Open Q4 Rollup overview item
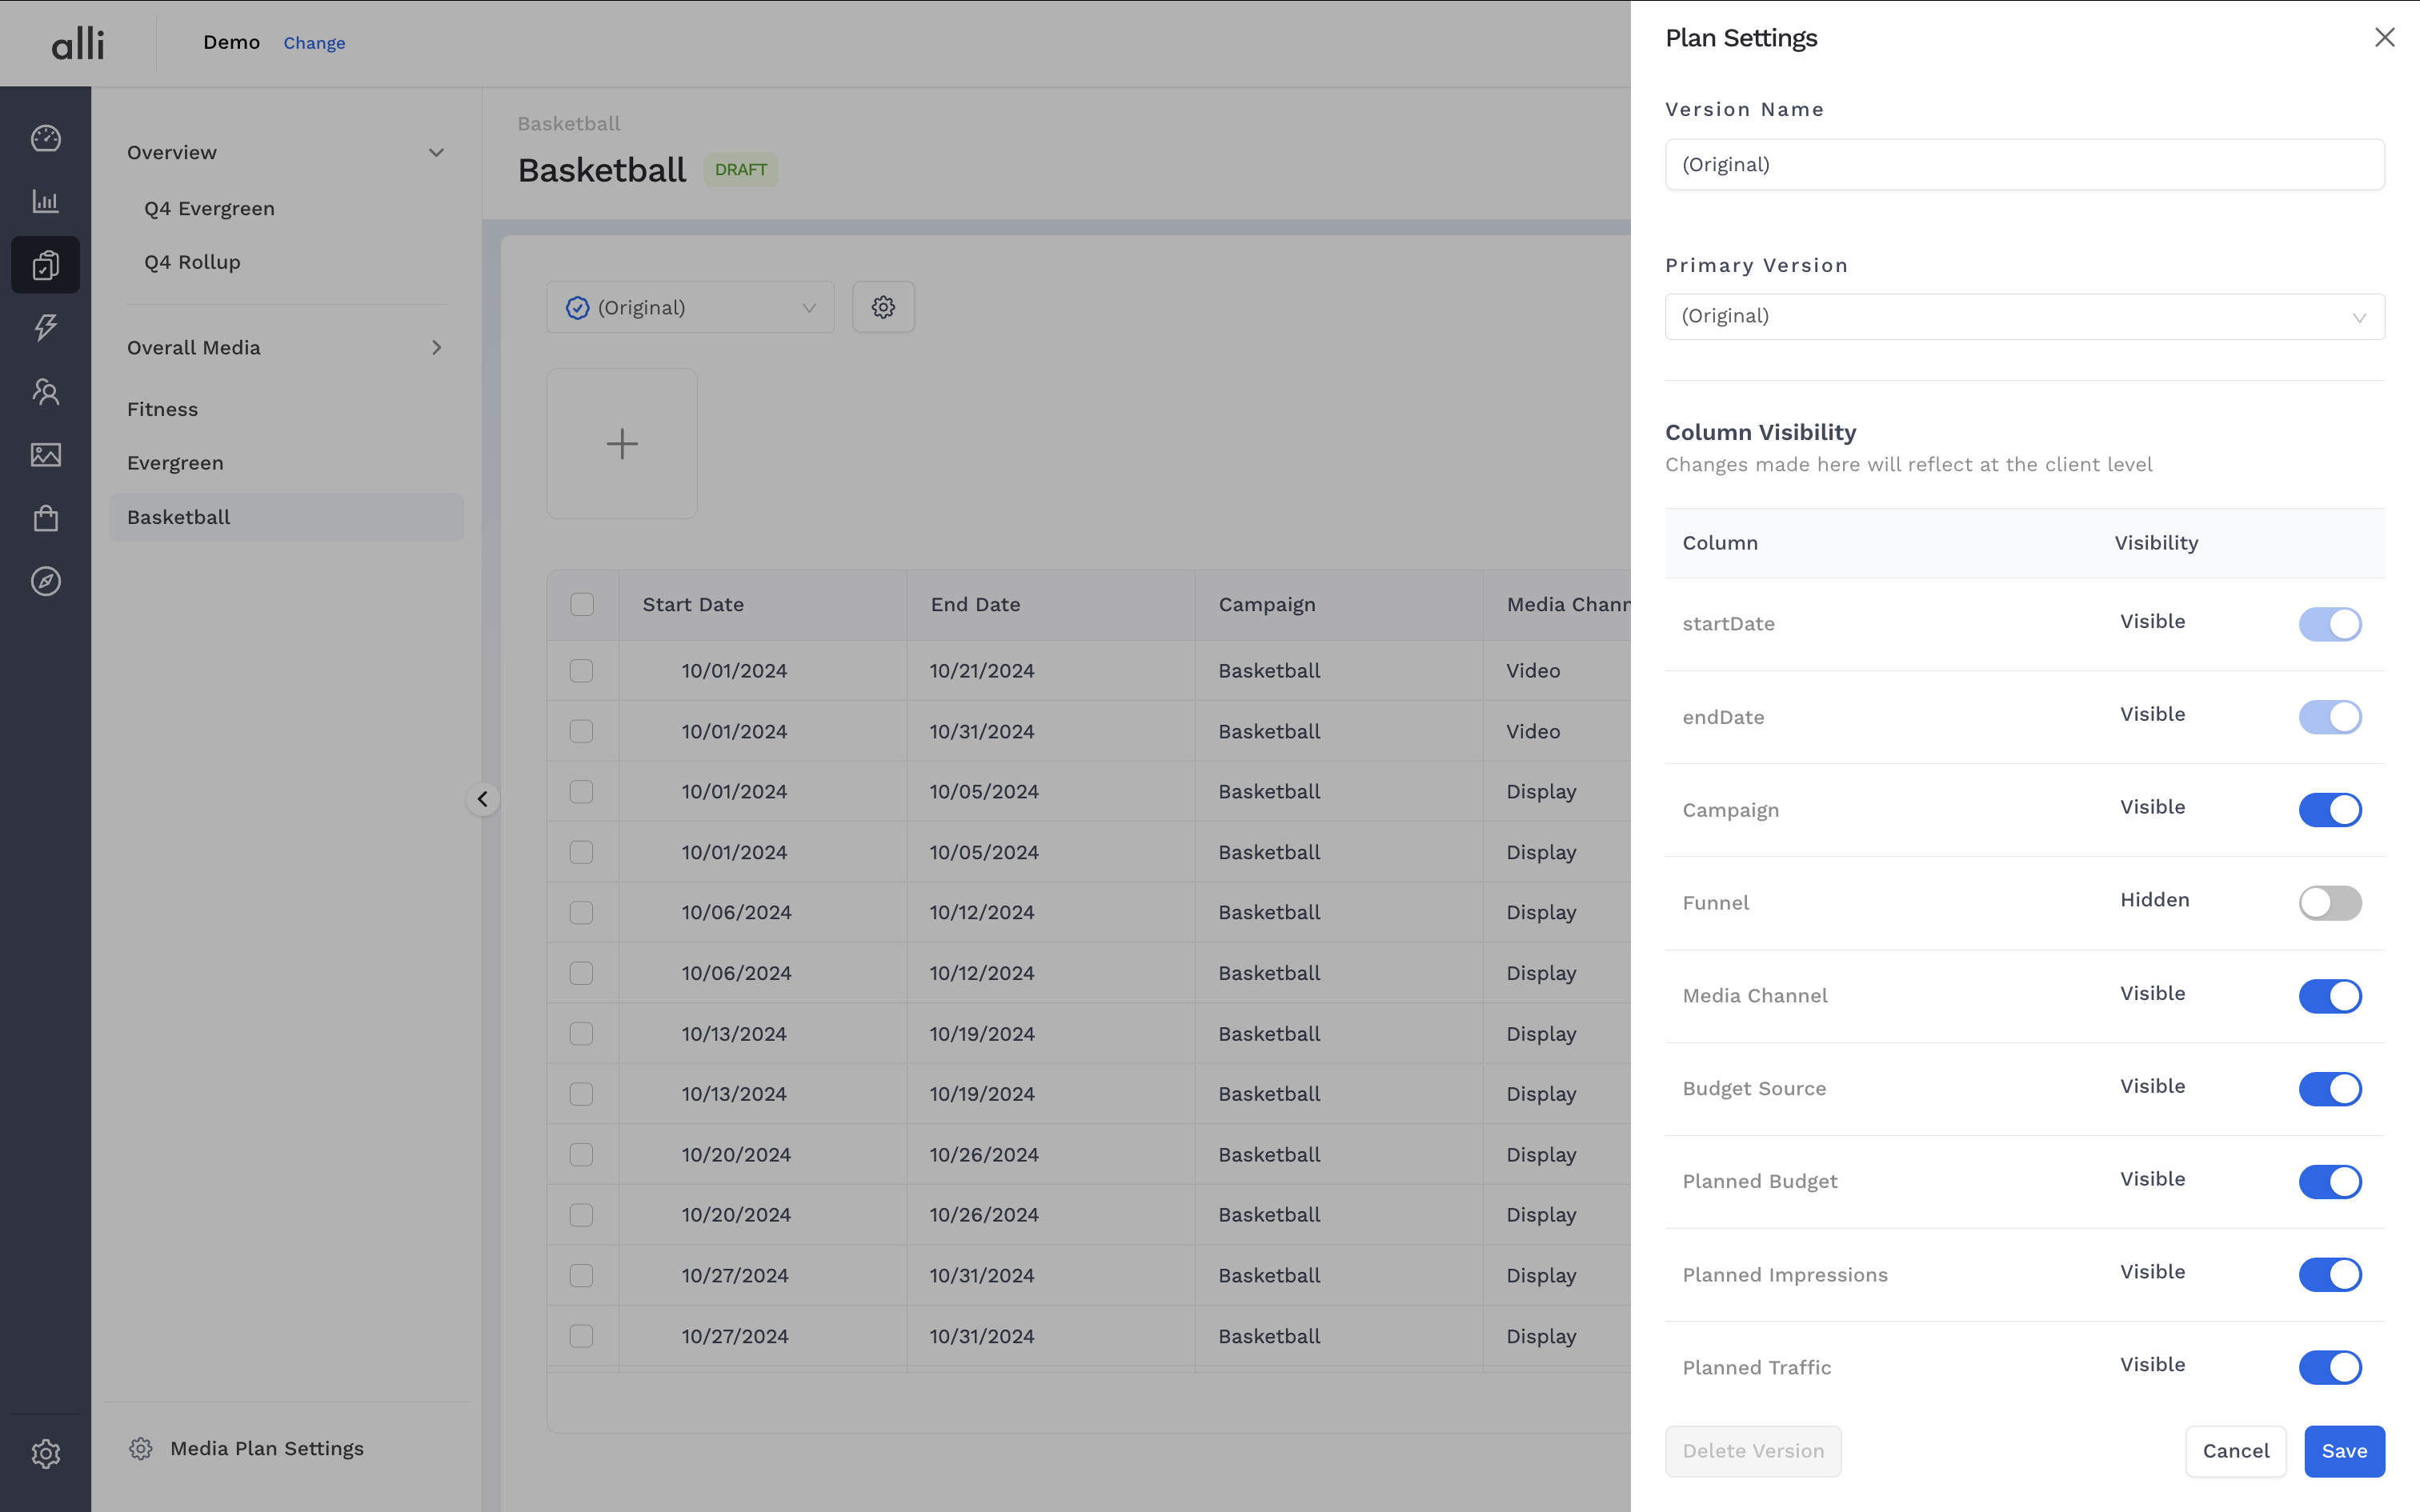The width and height of the screenshot is (2420, 1512). point(192,262)
